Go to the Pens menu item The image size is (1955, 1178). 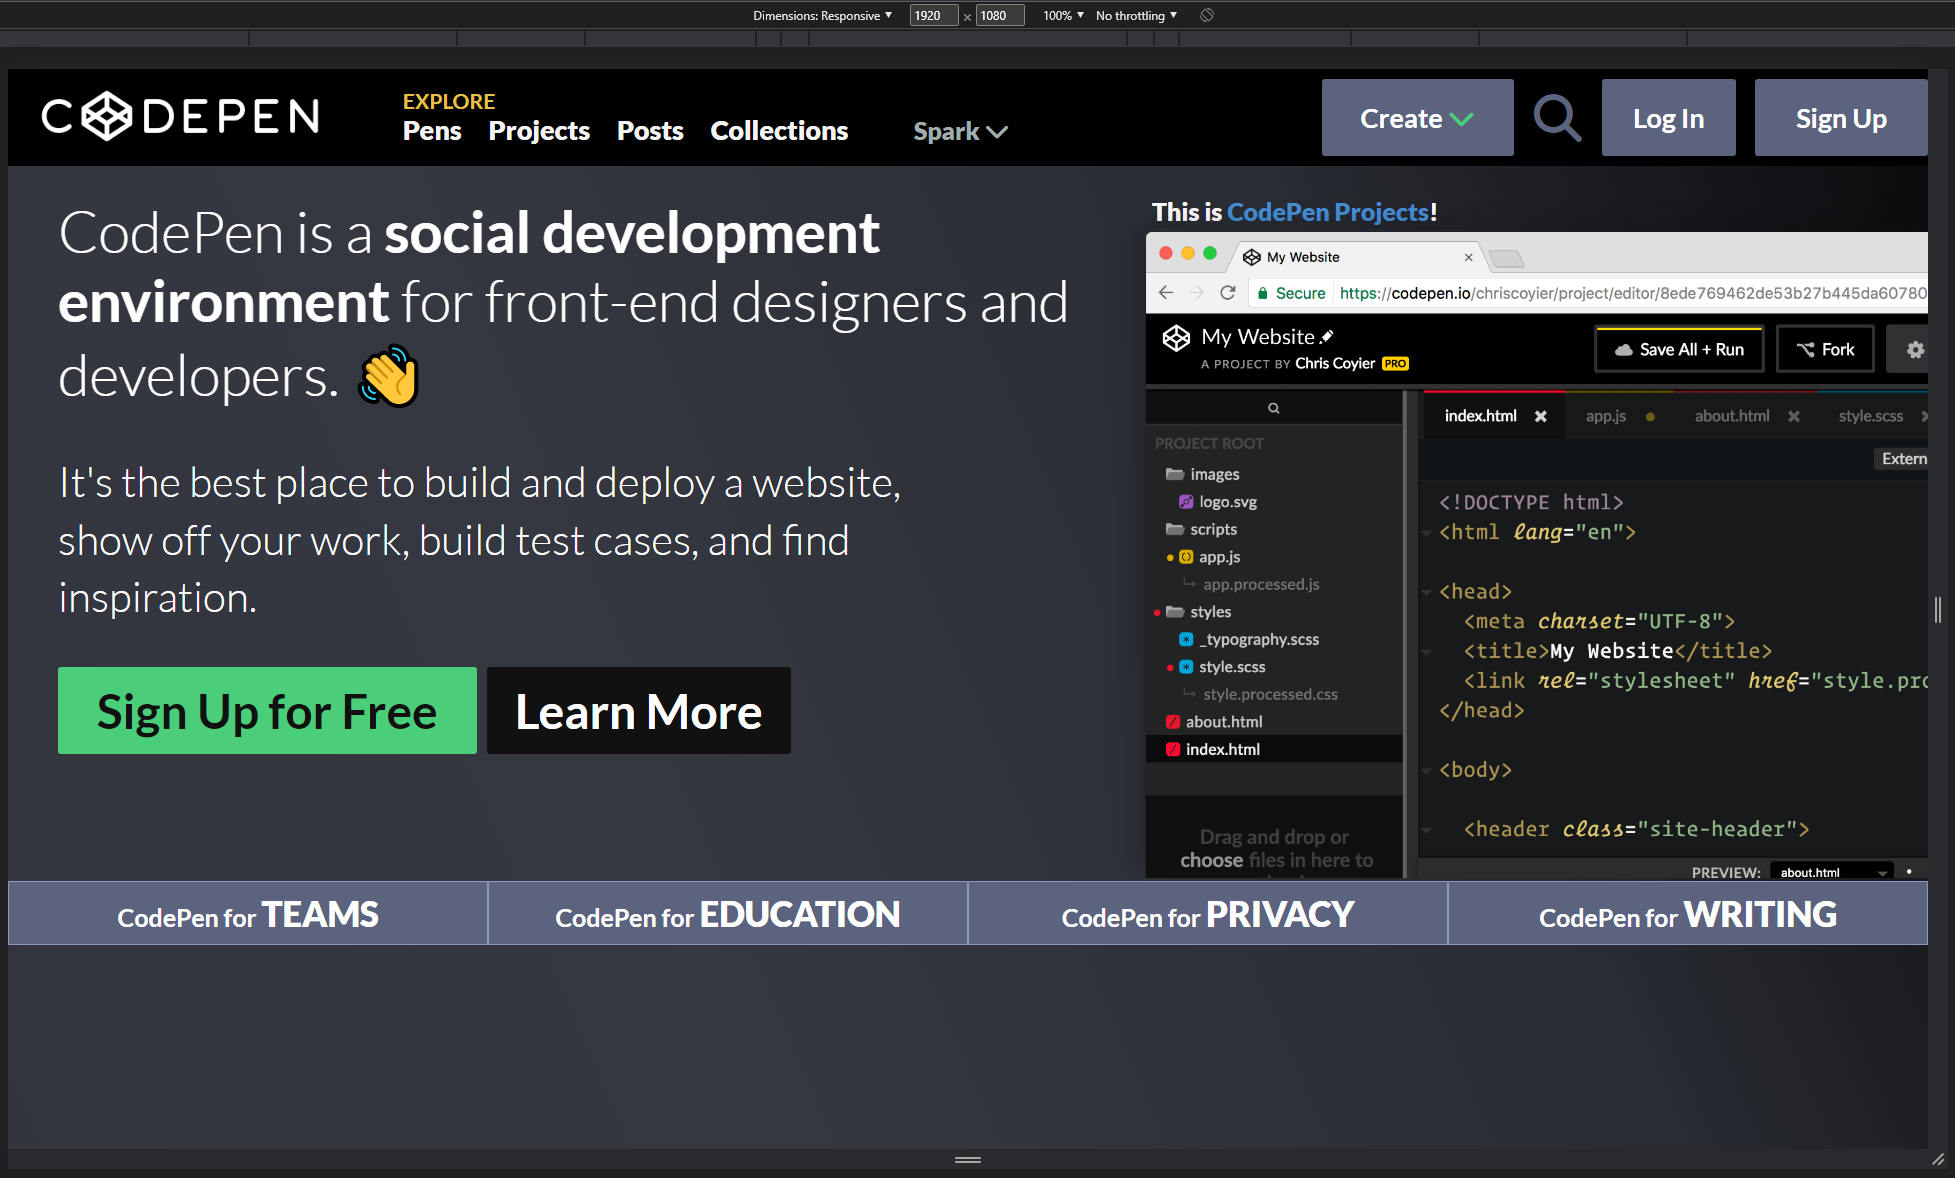432,131
